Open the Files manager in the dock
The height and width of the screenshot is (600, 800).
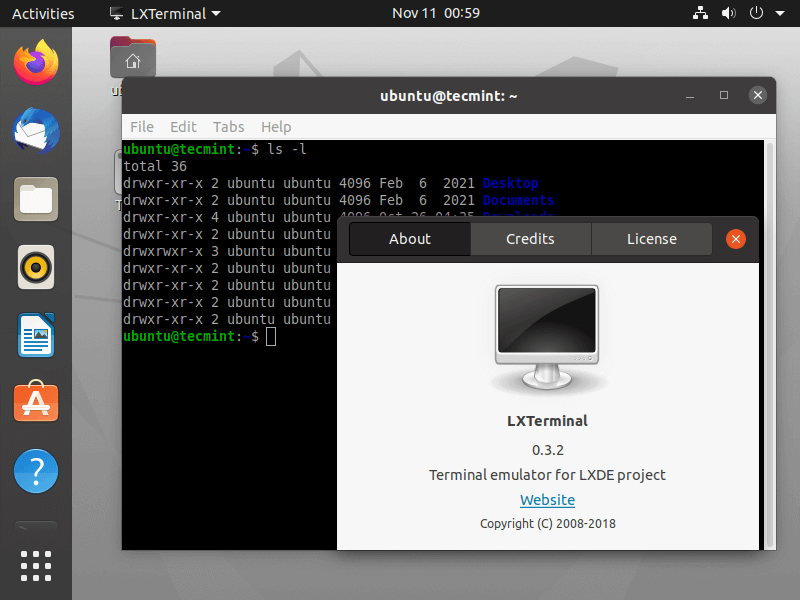point(36,199)
